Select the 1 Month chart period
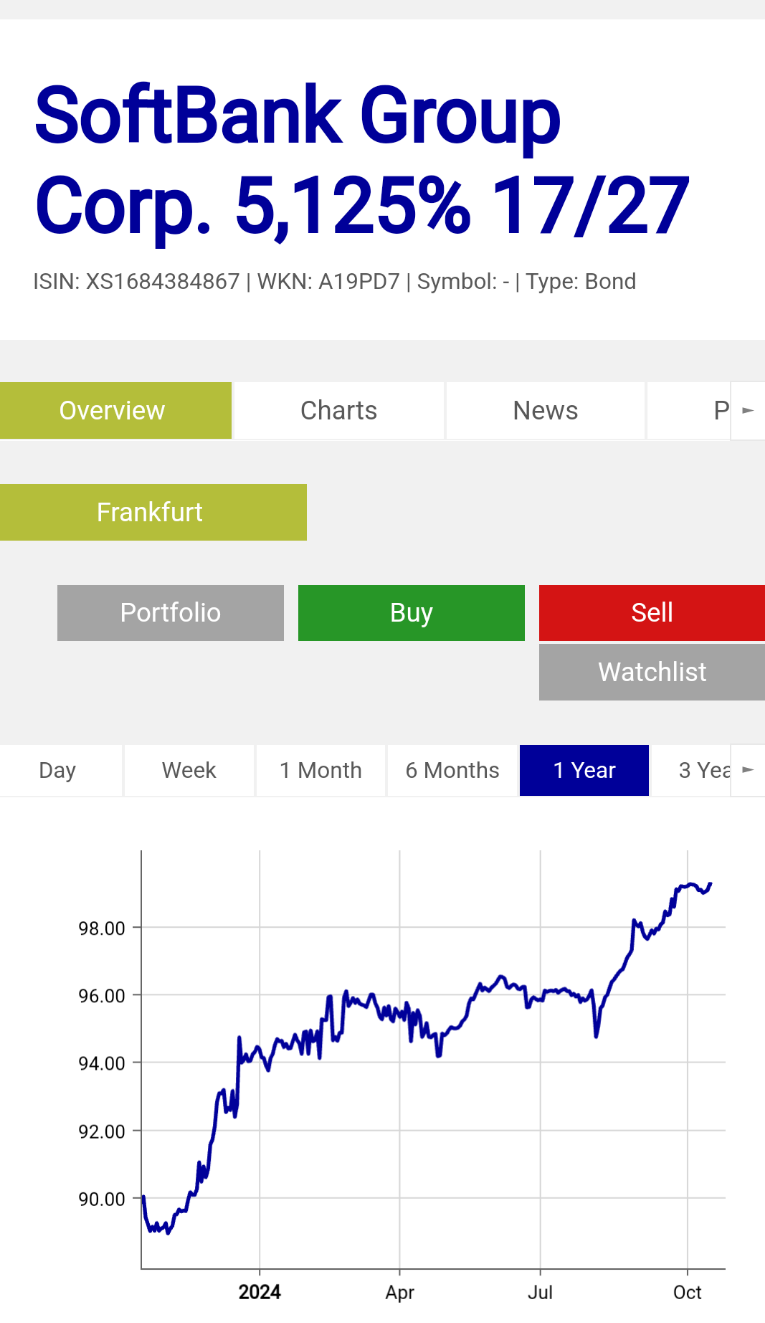 (x=320, y=770)
